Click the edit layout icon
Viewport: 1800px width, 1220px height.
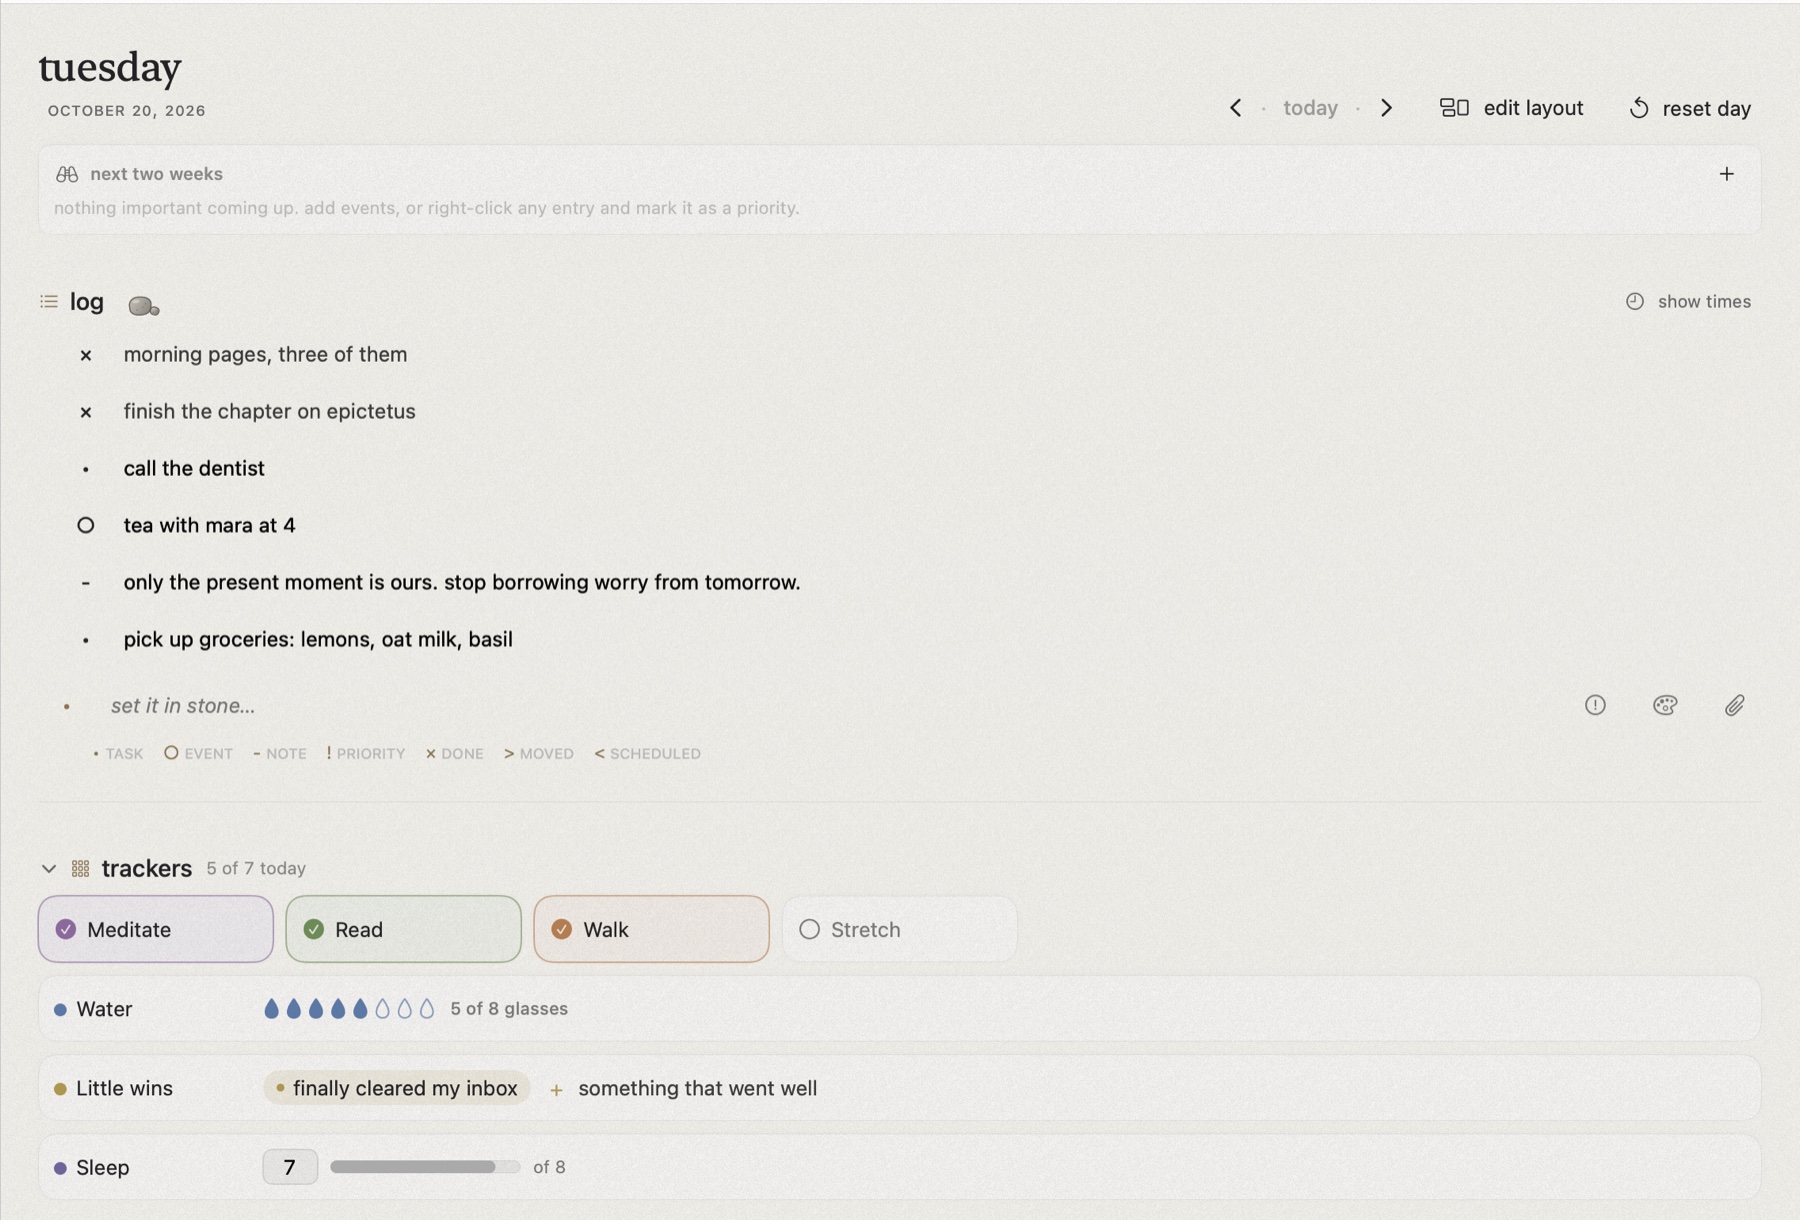1454,108
